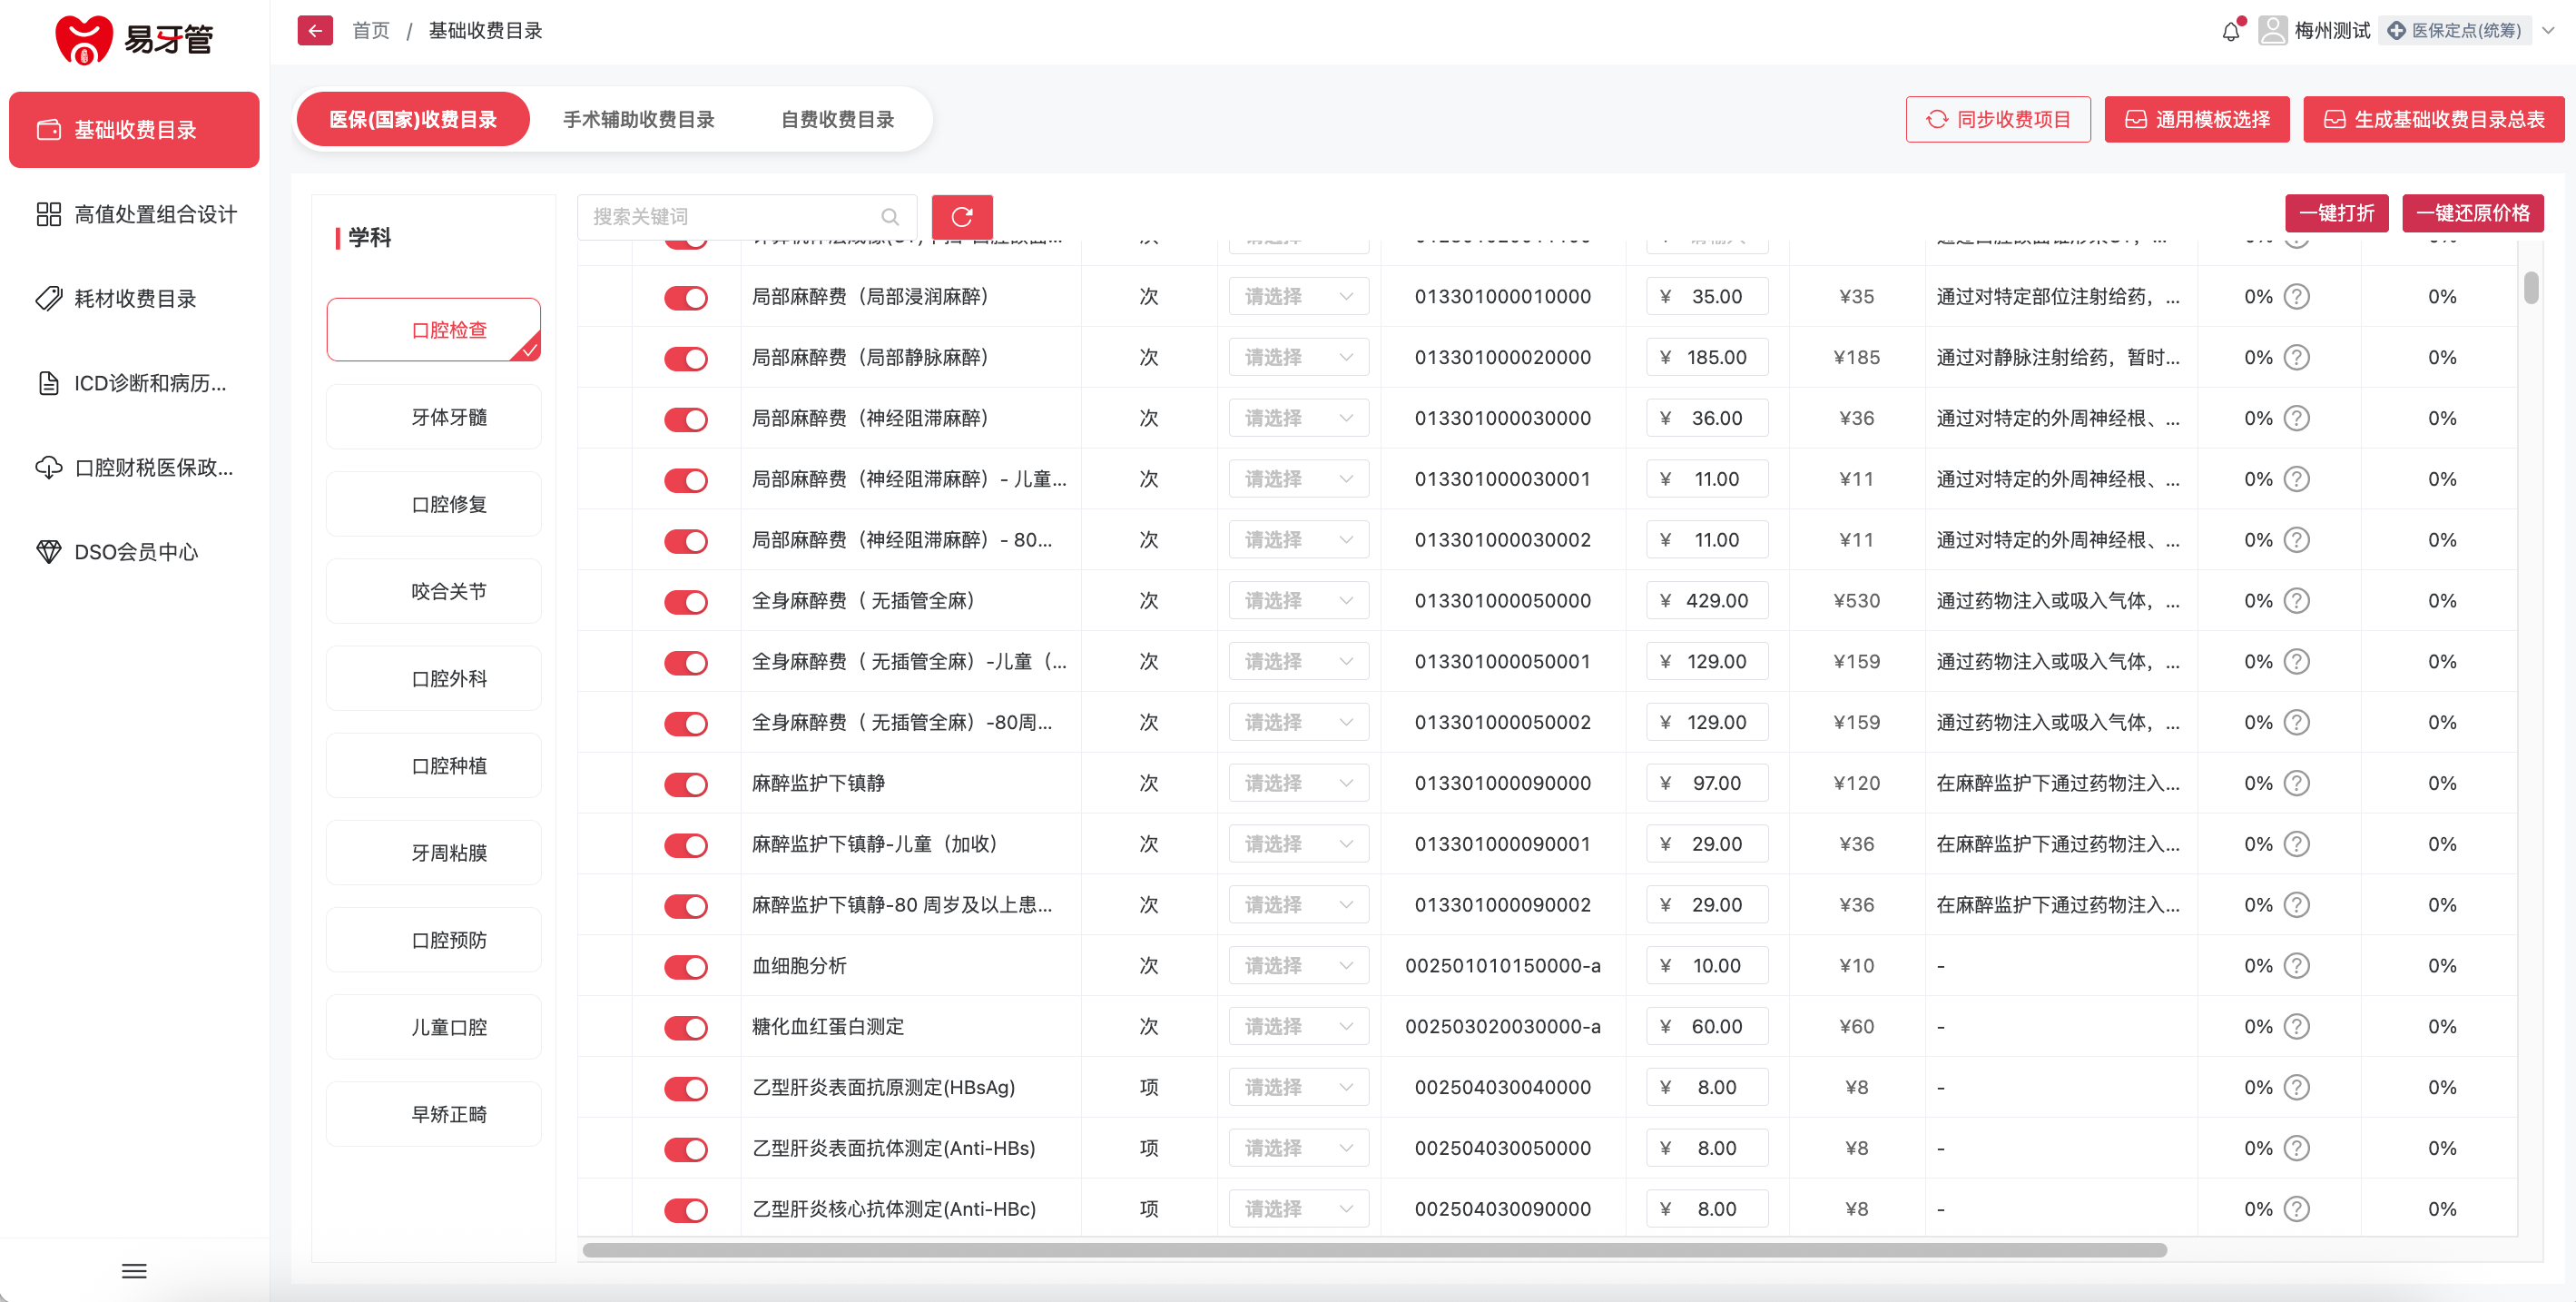Click the horizontal table scrollbar
Screen dimensions: 2576x1302
tap(1374, 1250)
